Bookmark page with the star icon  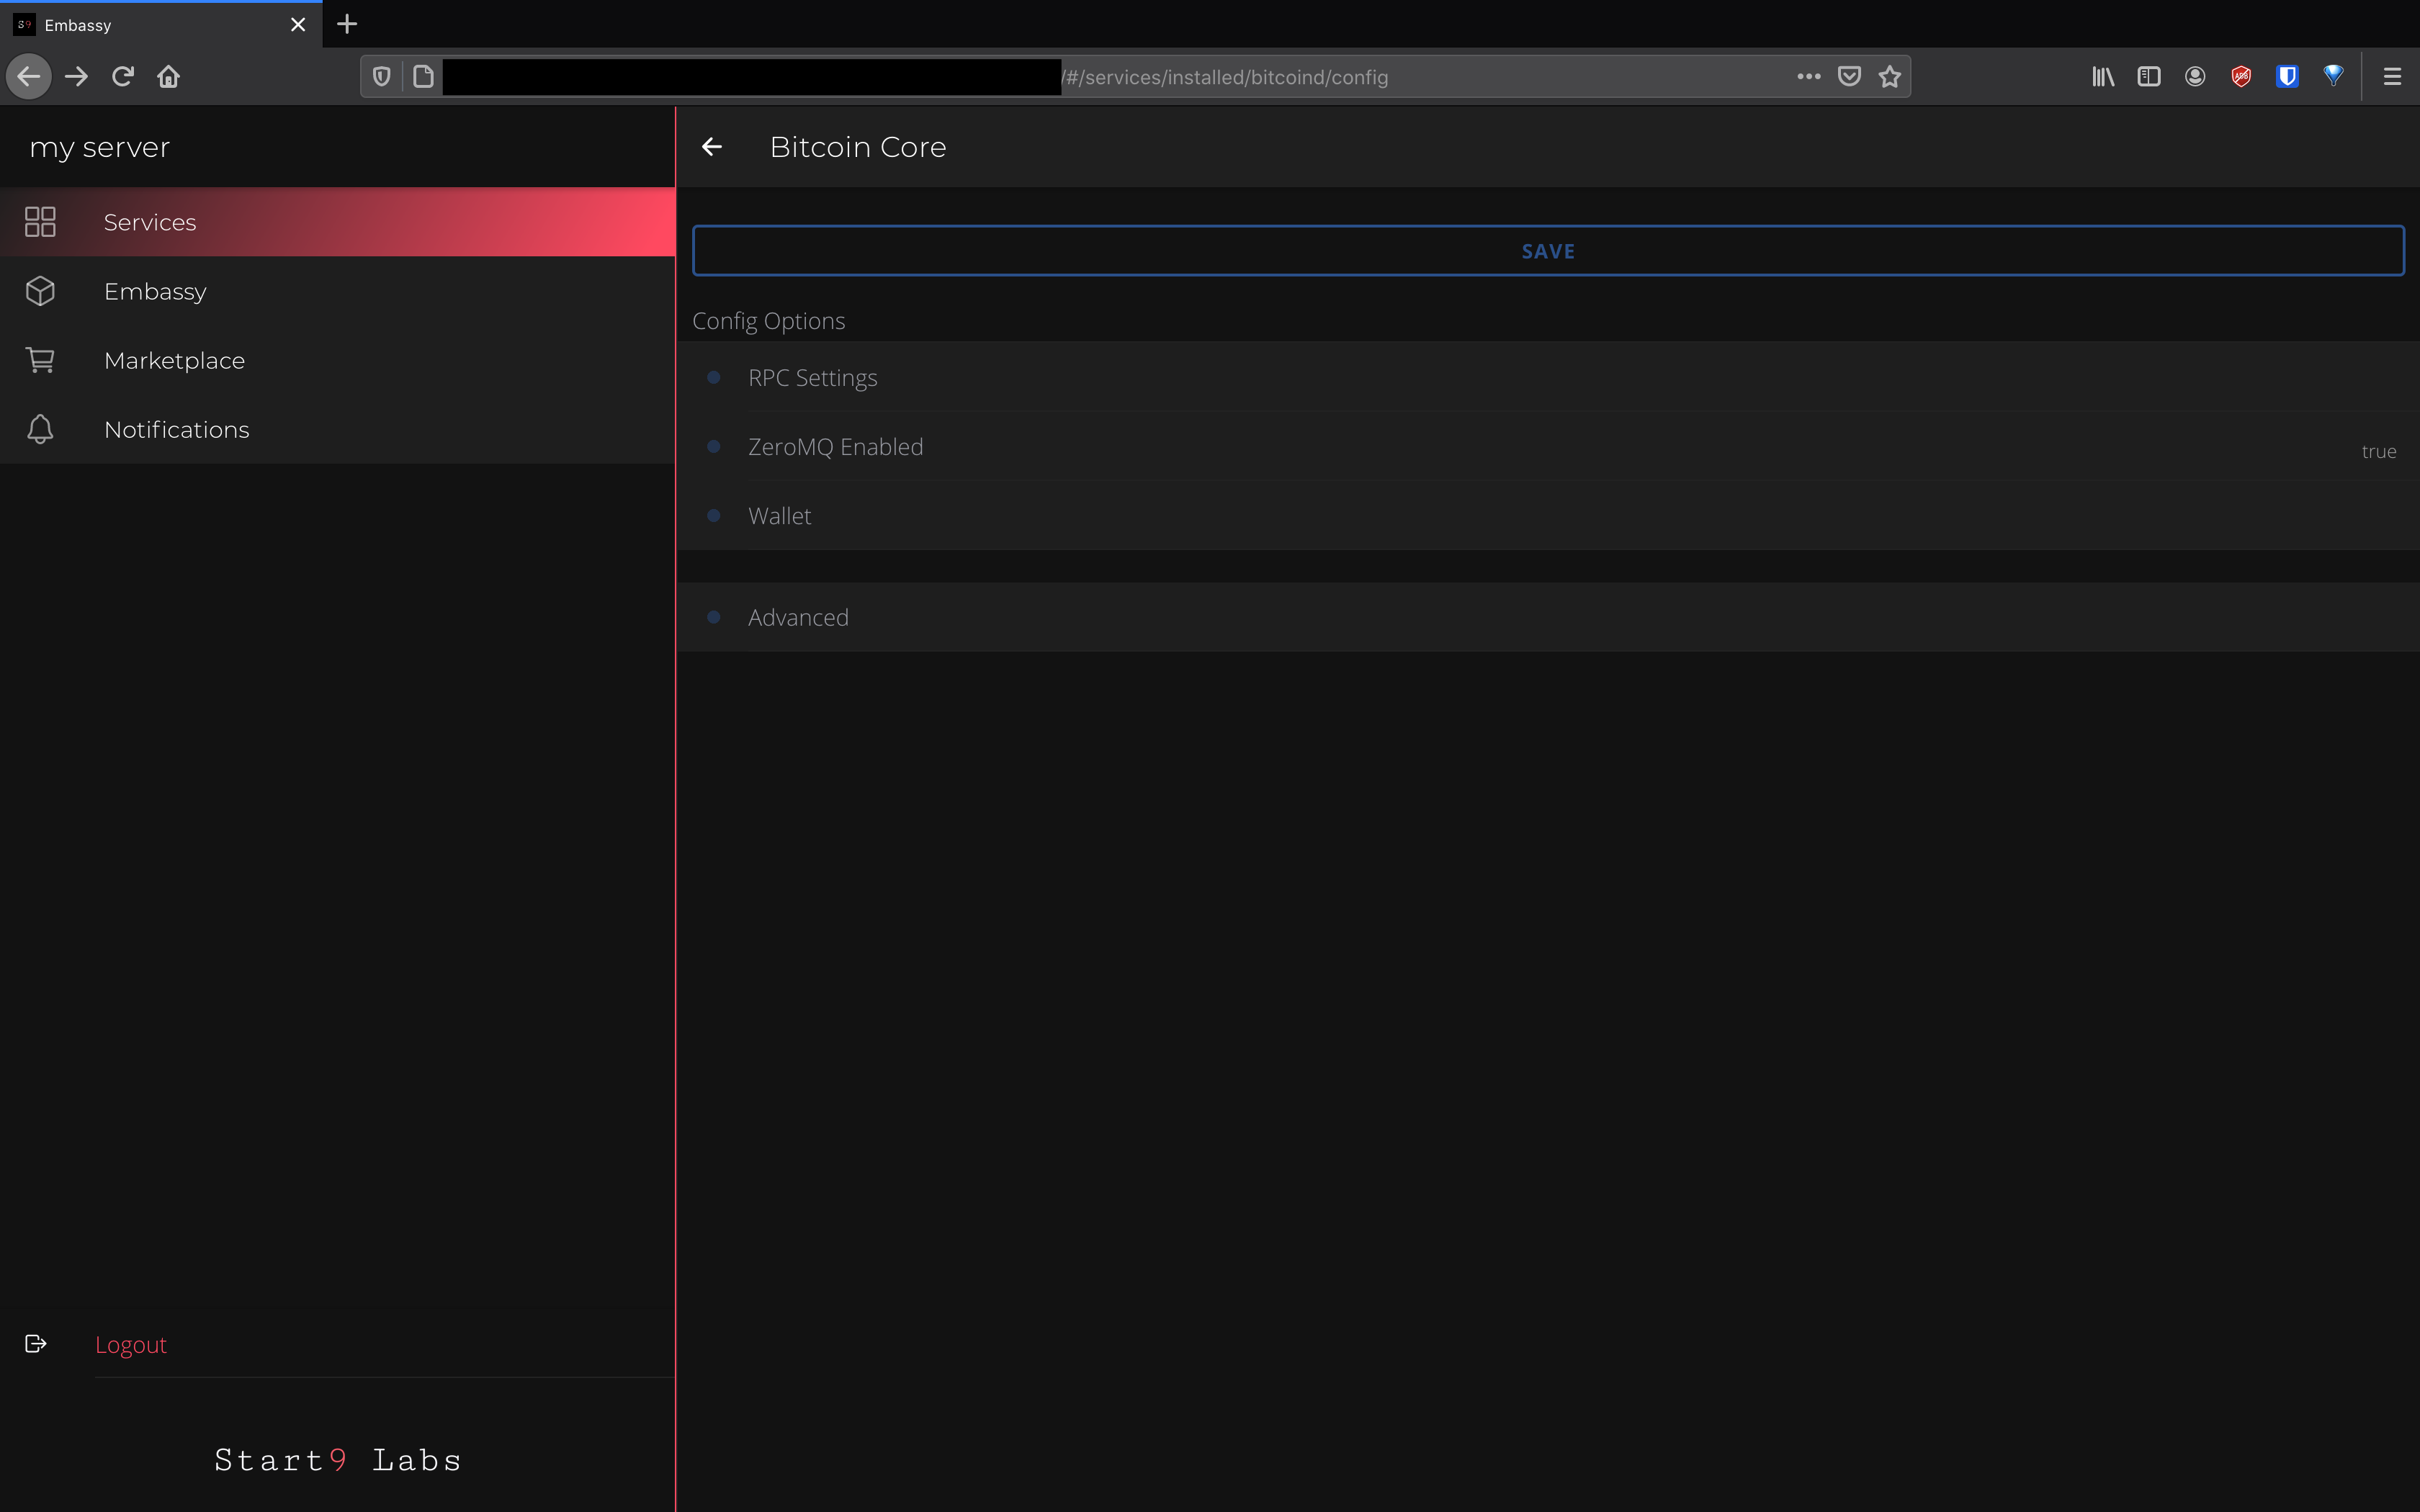(x=1889, y=77)
